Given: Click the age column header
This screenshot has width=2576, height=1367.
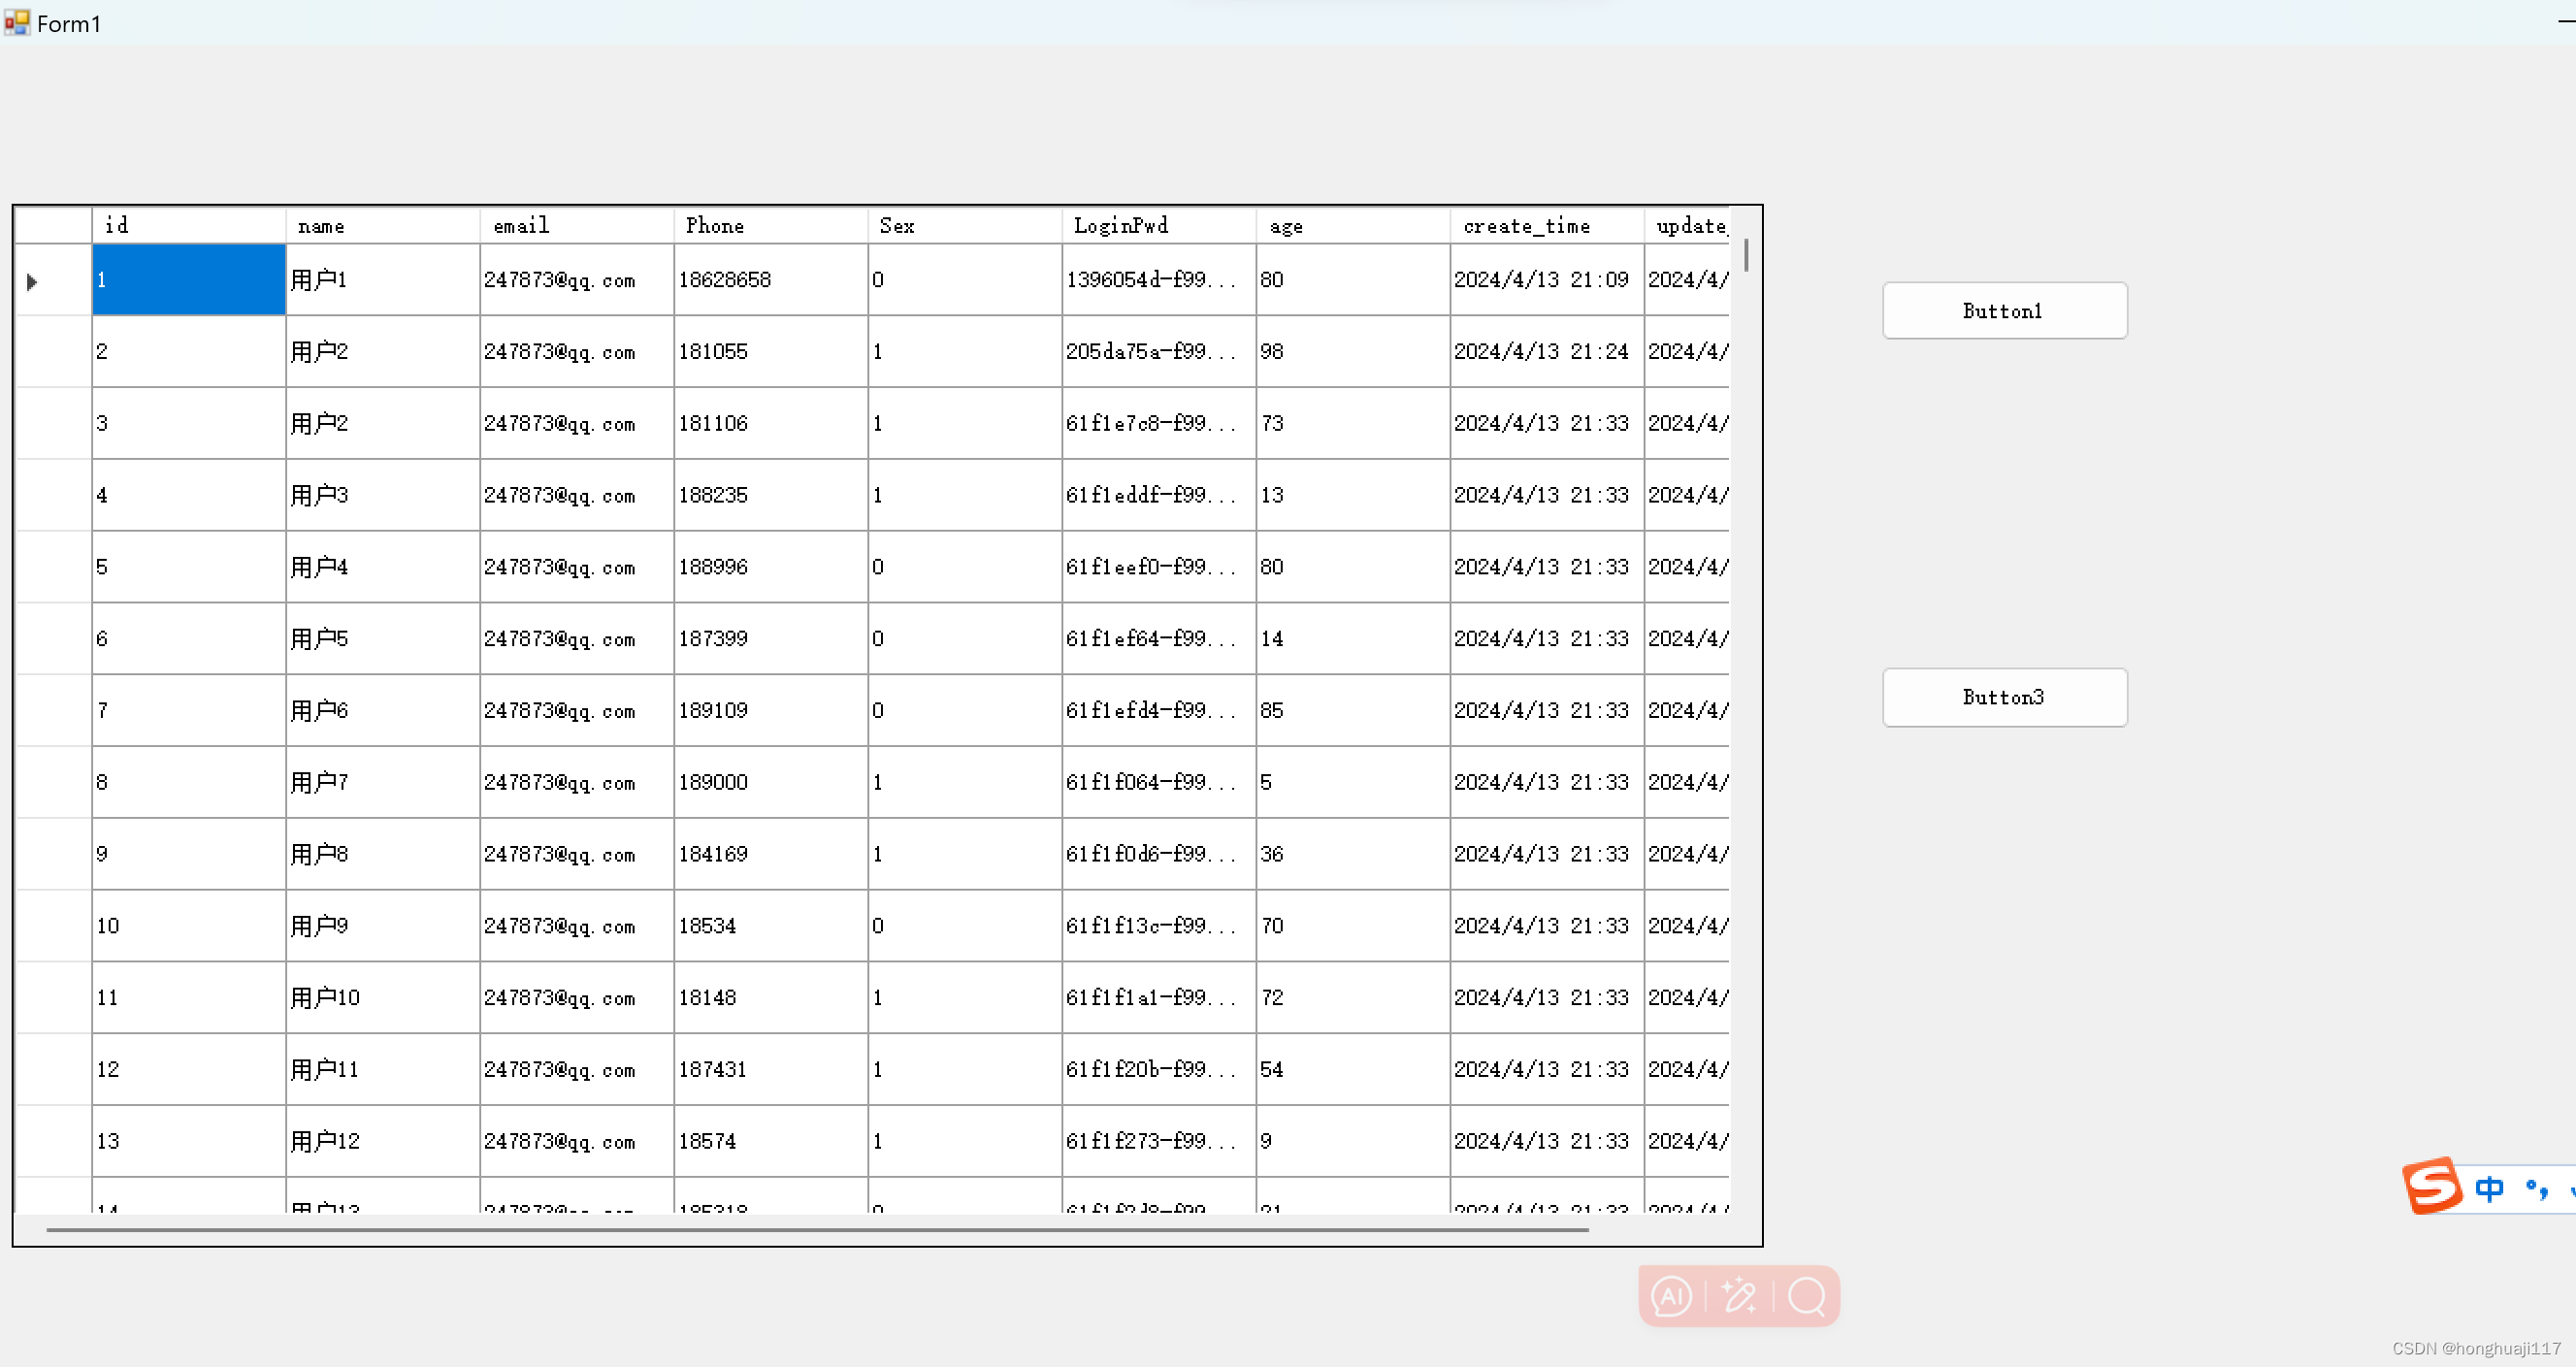Looking at the screenshot, I should pyautogui.click(x=1350, y=225).
